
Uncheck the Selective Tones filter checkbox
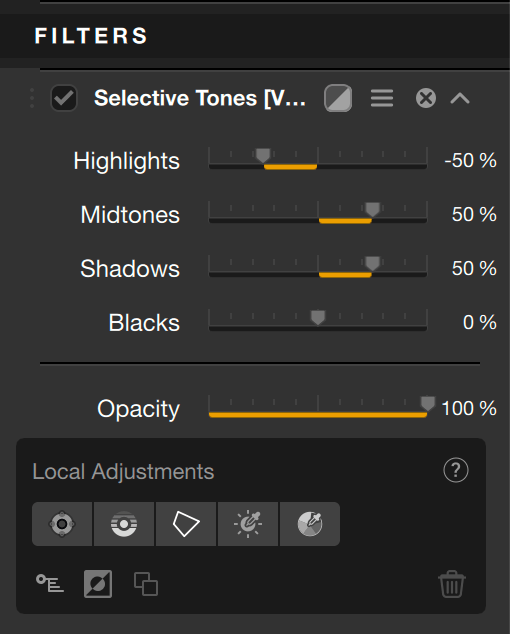[63, 98]
